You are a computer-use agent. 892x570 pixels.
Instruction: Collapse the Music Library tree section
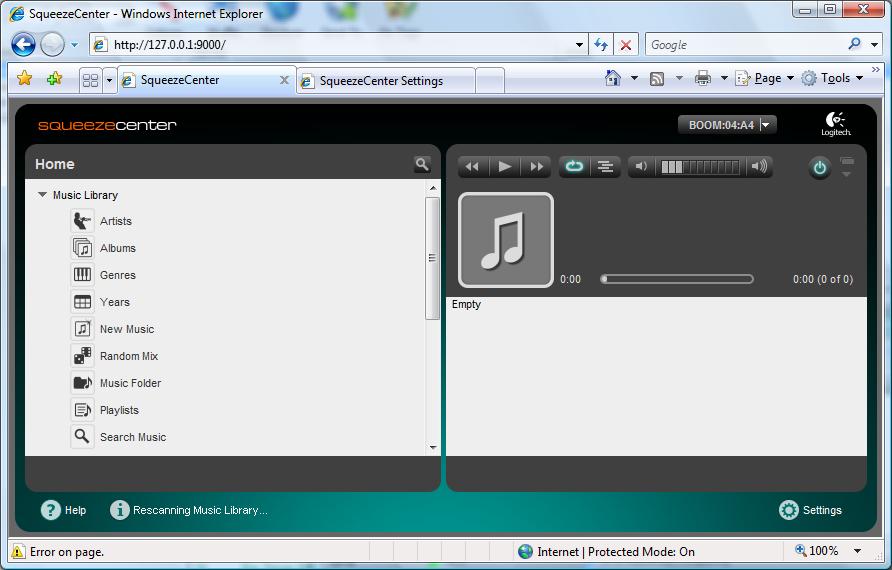coord(43,195)
